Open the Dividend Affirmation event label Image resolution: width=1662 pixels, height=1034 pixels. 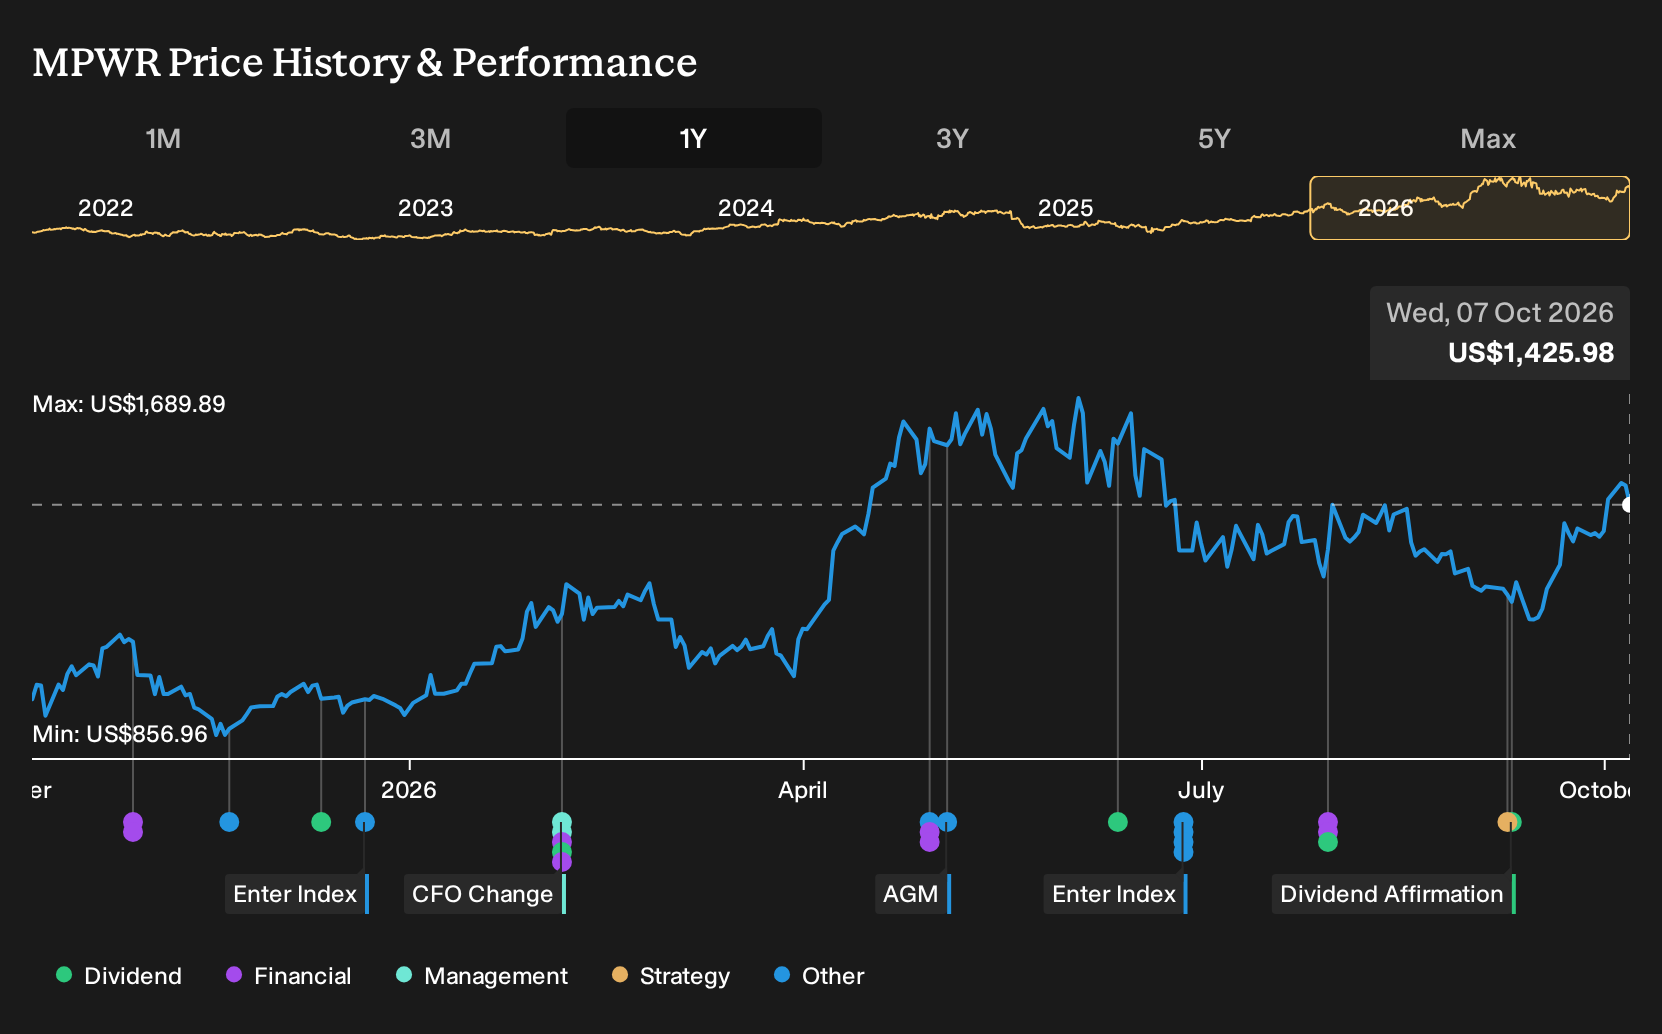pos(1394,894)
